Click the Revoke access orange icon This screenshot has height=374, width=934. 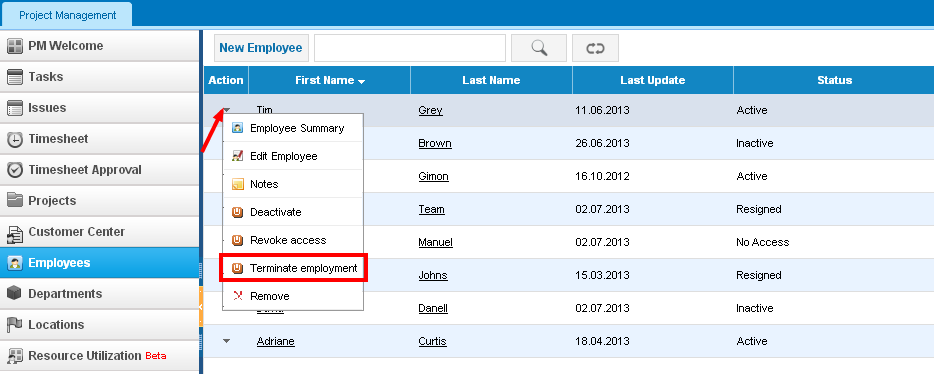pos(238,240)
